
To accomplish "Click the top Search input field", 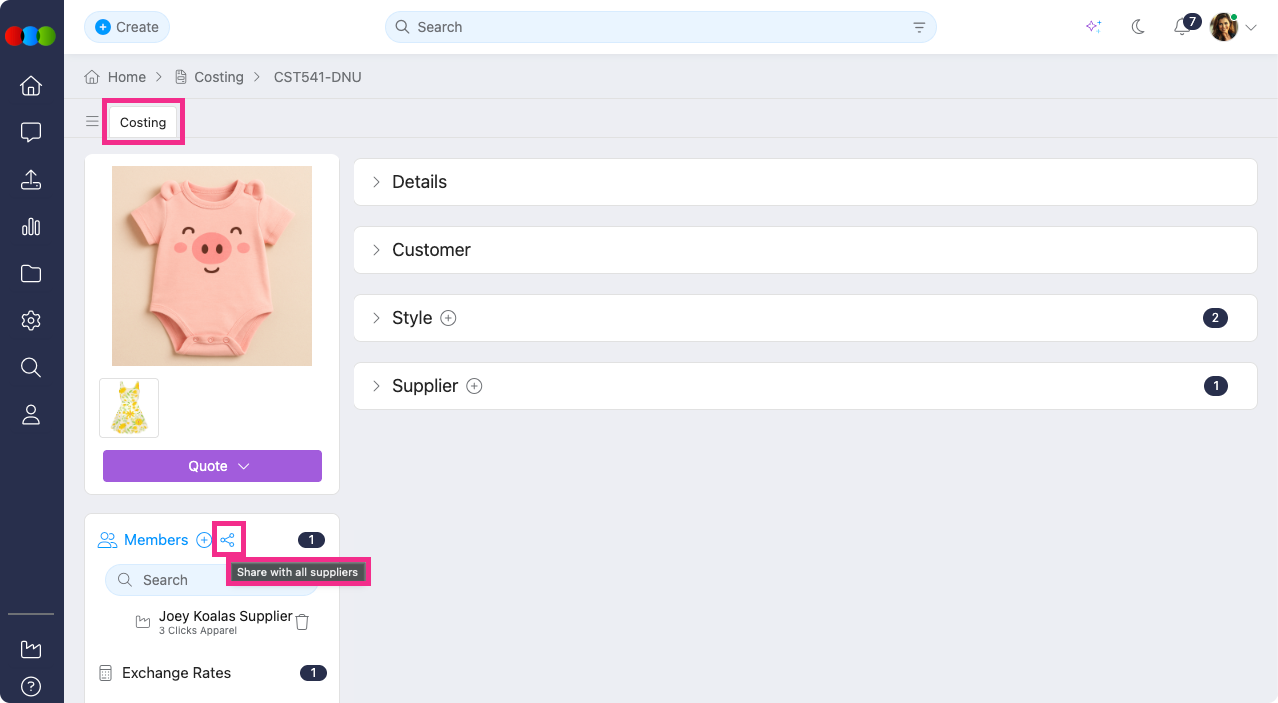I will [x=661, y=27].
